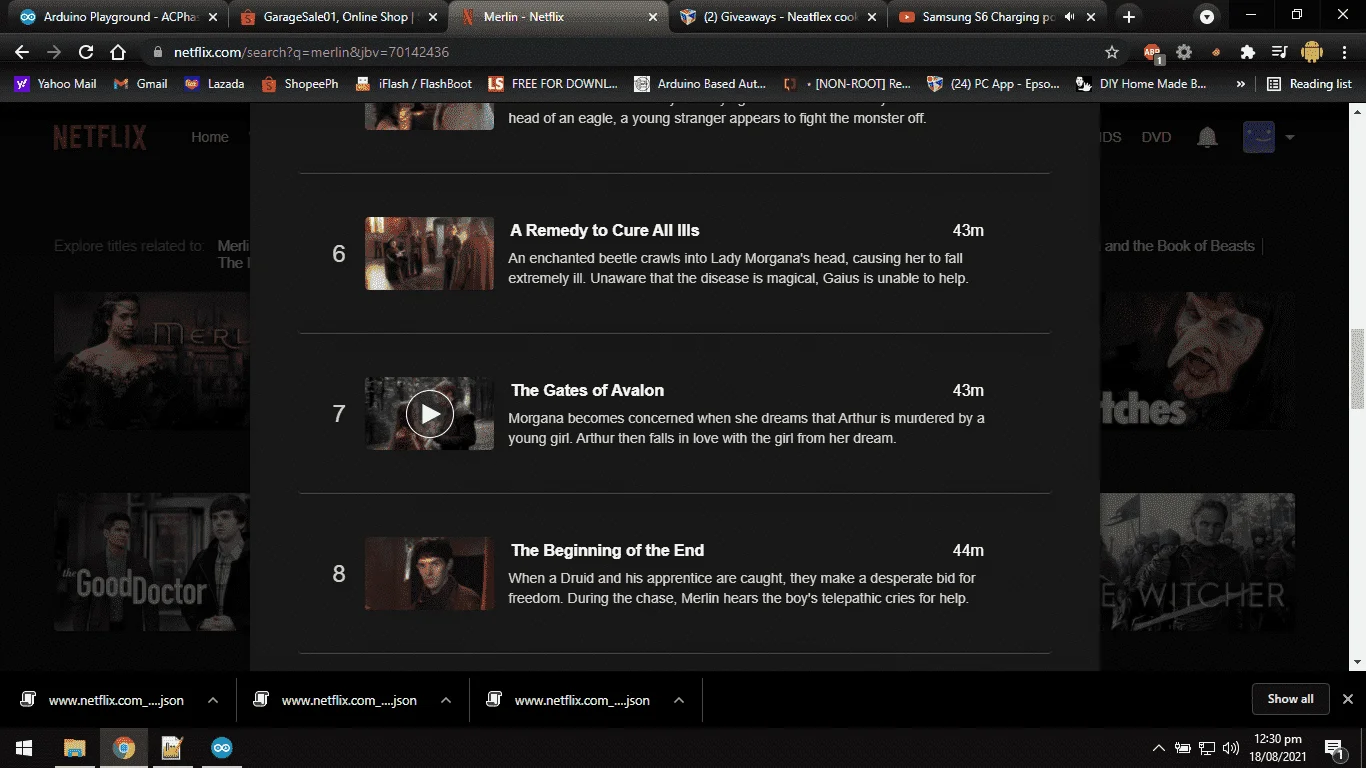Open the Windows Start menu

[x=24, y=748]
